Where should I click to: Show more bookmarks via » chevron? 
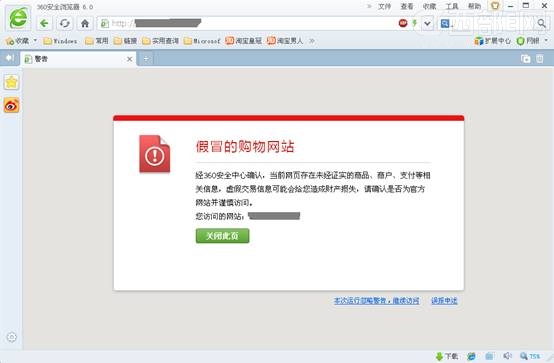[x=312, y=41]
